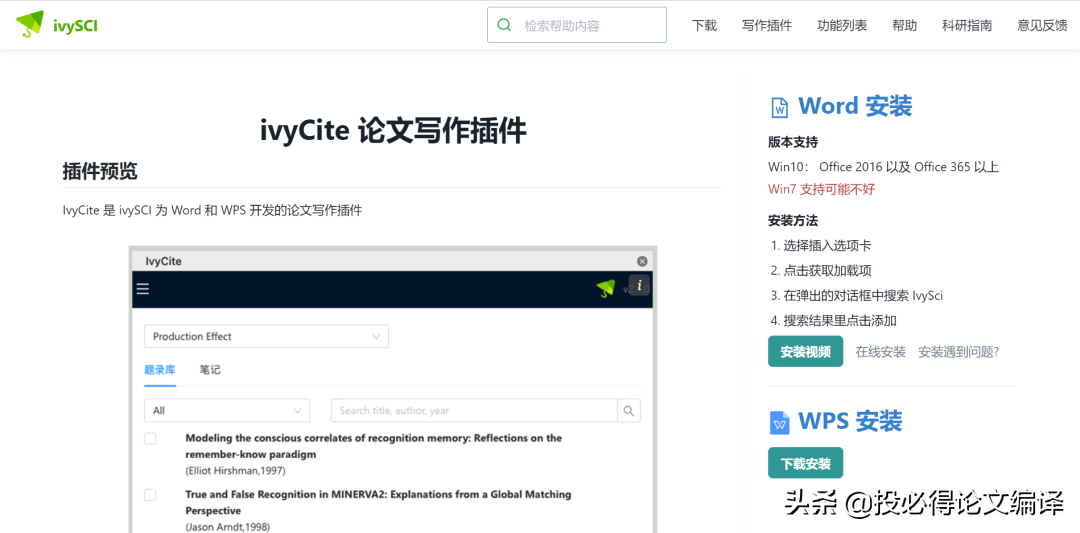Focus the Search title, author, year field
Image resolution: width=1080 pixels, height=533 pixels.
pyautogui.click(x=474, y=410)
